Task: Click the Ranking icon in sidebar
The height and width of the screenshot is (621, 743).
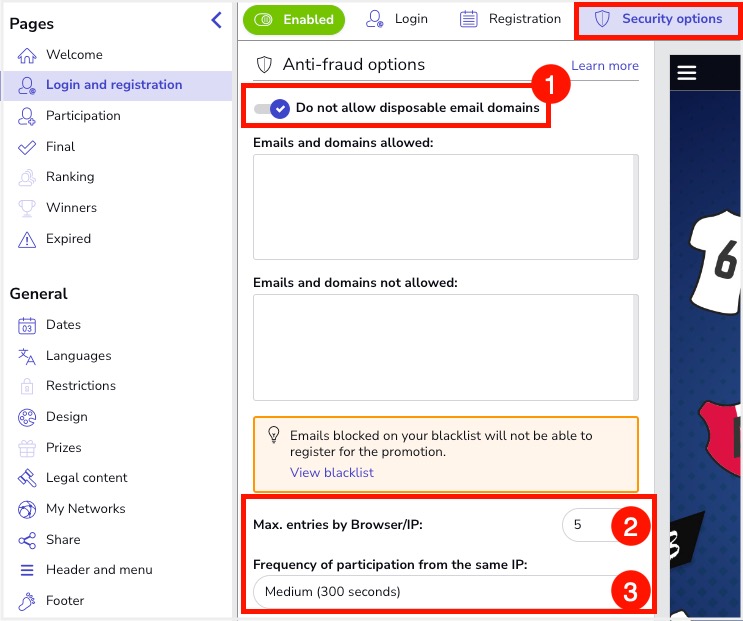Action: (x=27, y=178)
